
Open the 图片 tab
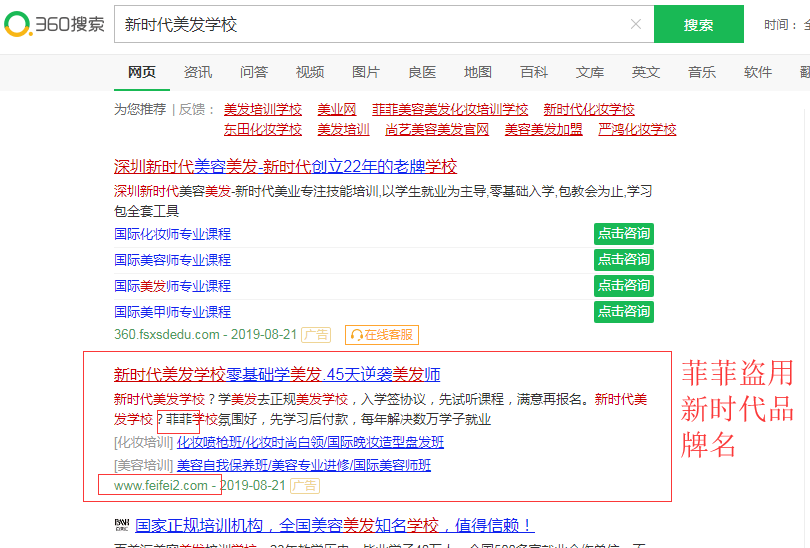coord(366,72)
